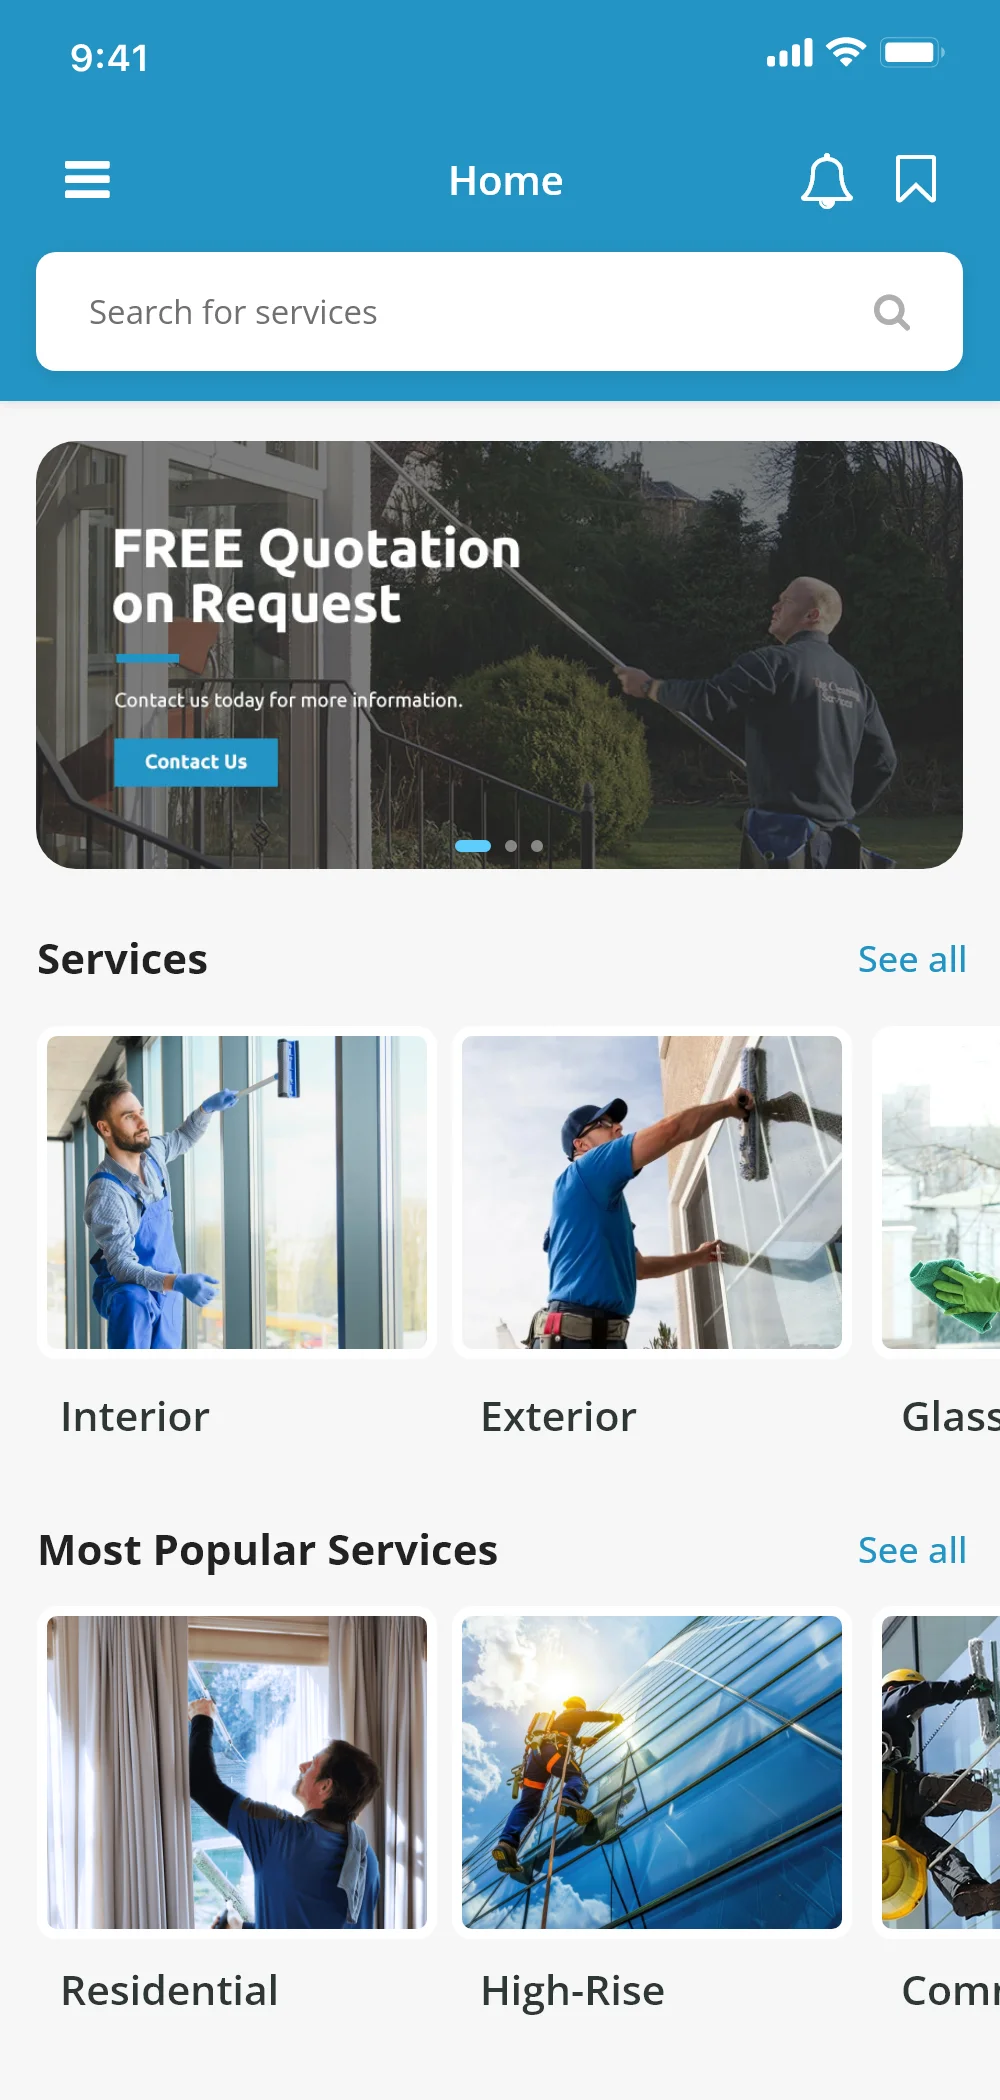Focus the Search for services field

coord(499,312)
